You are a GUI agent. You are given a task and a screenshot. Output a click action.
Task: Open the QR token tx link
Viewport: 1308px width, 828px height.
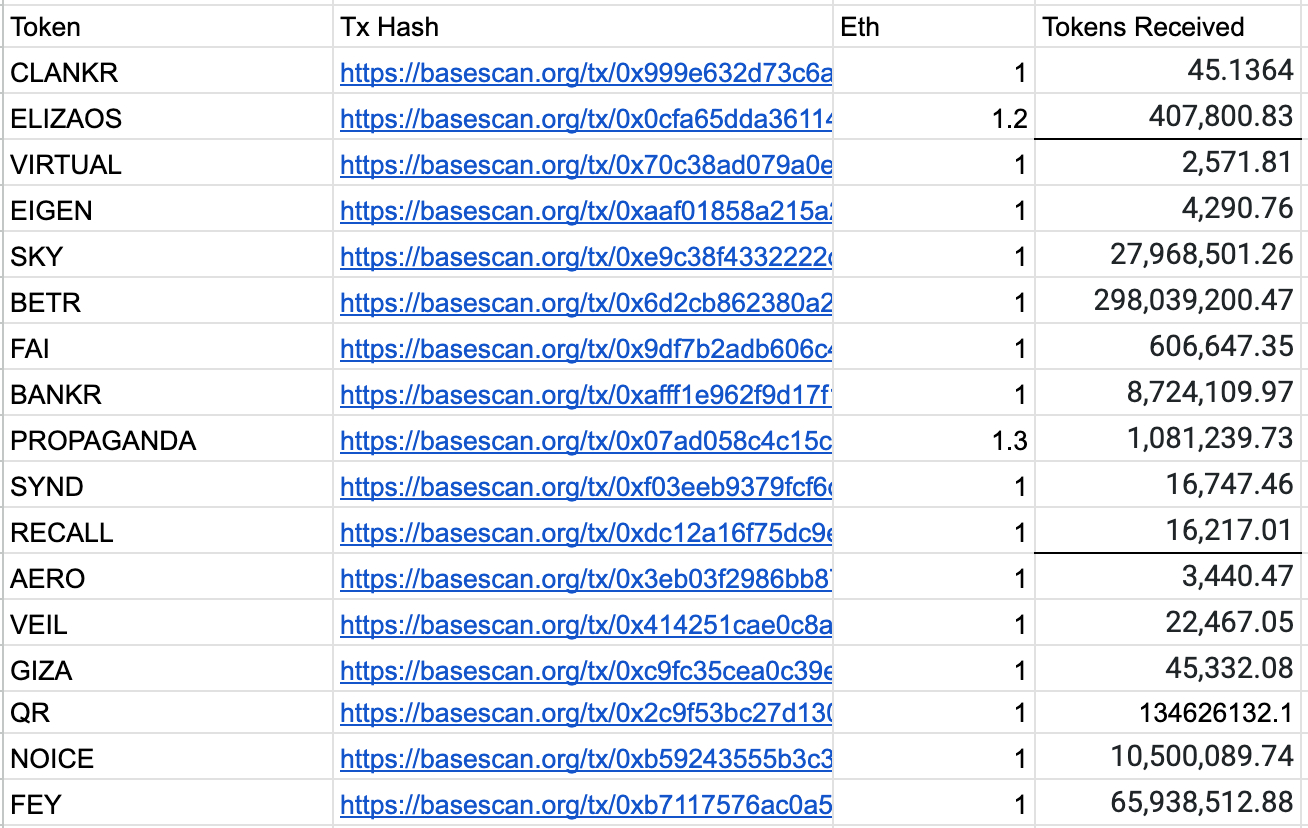pos(586,713)
